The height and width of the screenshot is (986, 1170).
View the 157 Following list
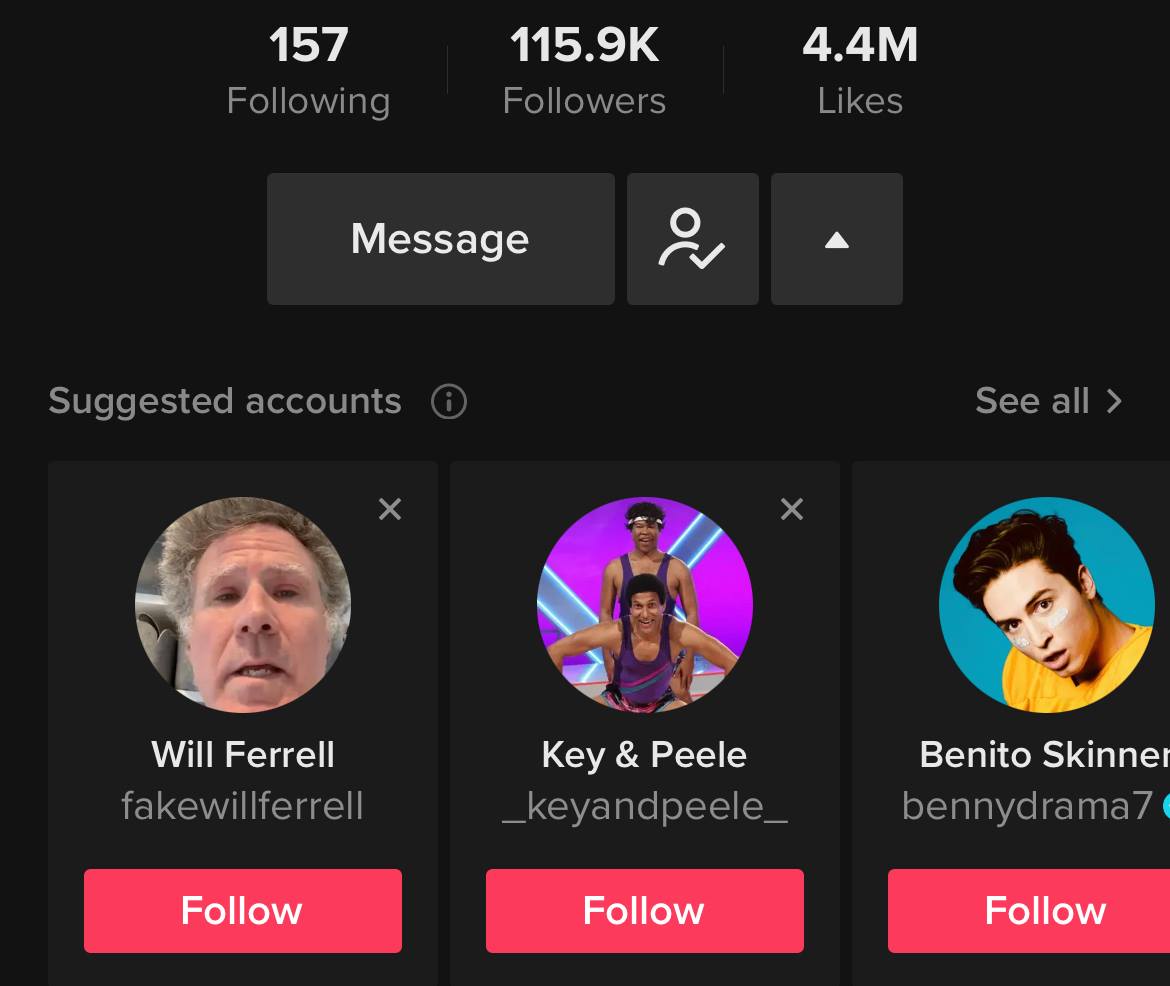tap(307, 68)
